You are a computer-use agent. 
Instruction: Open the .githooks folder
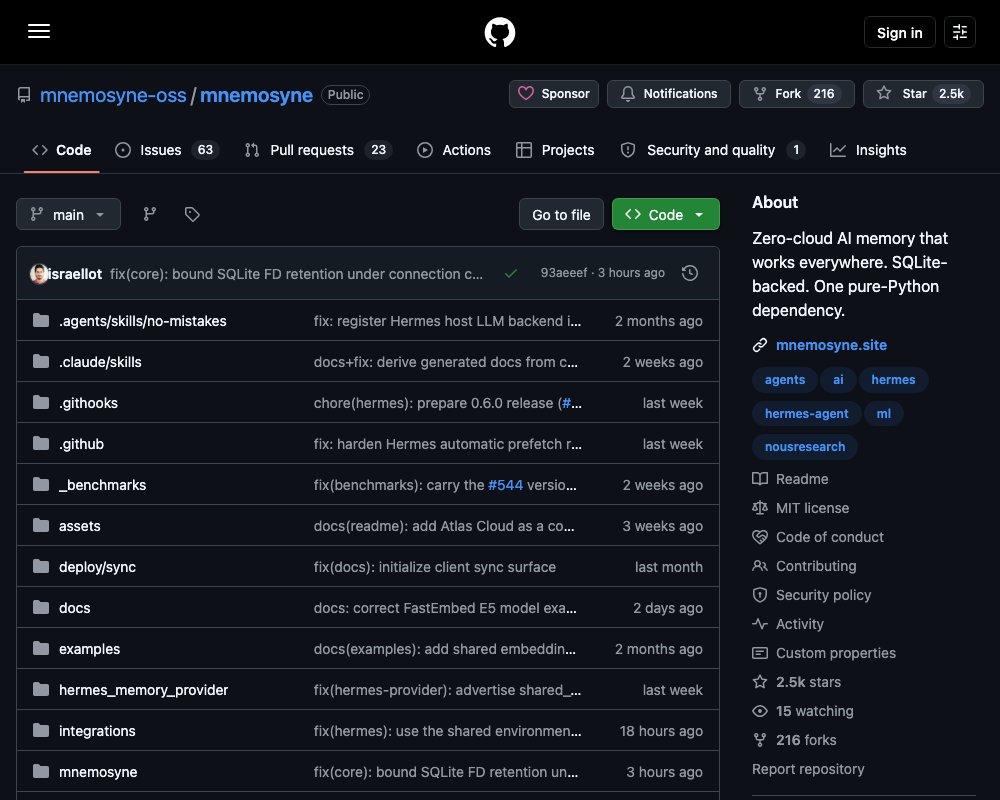88,403
